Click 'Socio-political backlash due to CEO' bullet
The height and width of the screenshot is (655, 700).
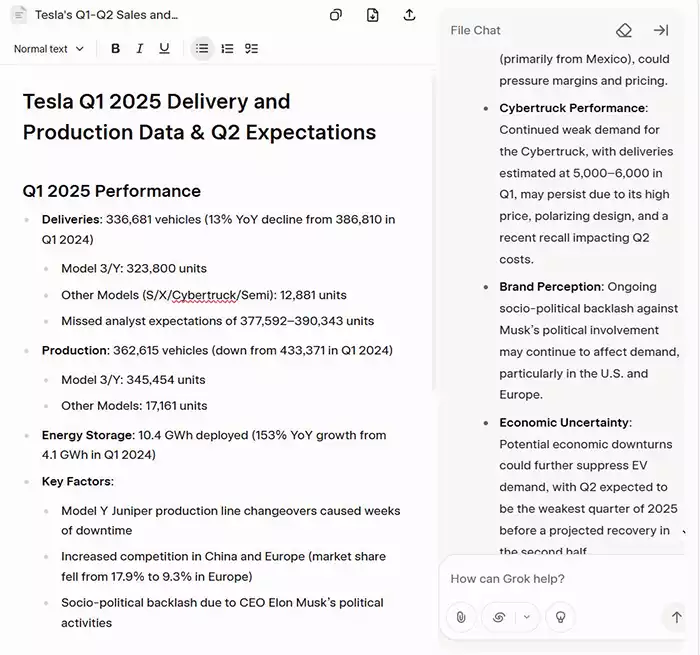pos(222,613)
